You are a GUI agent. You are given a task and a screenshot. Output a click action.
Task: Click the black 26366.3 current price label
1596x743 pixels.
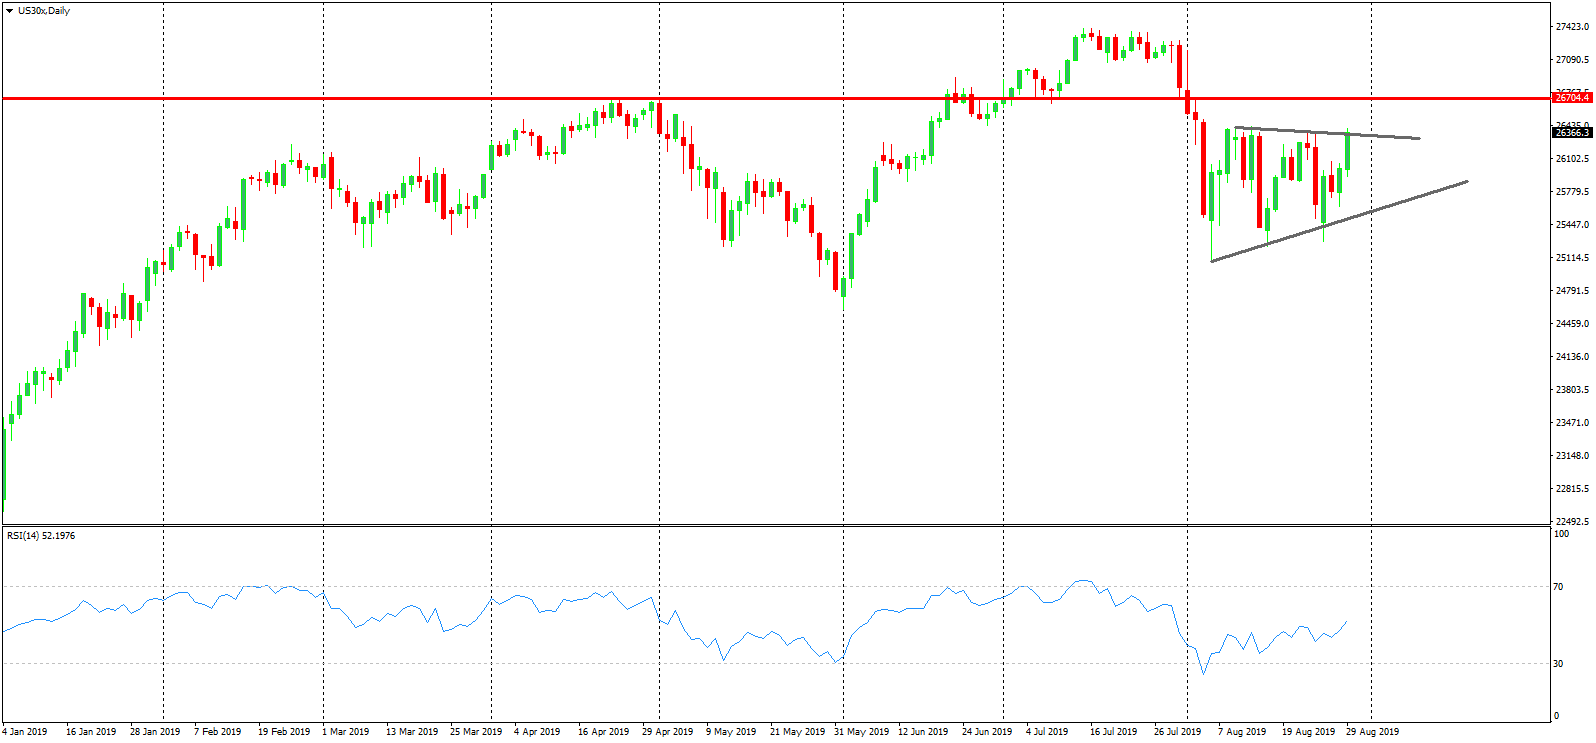1571,132
